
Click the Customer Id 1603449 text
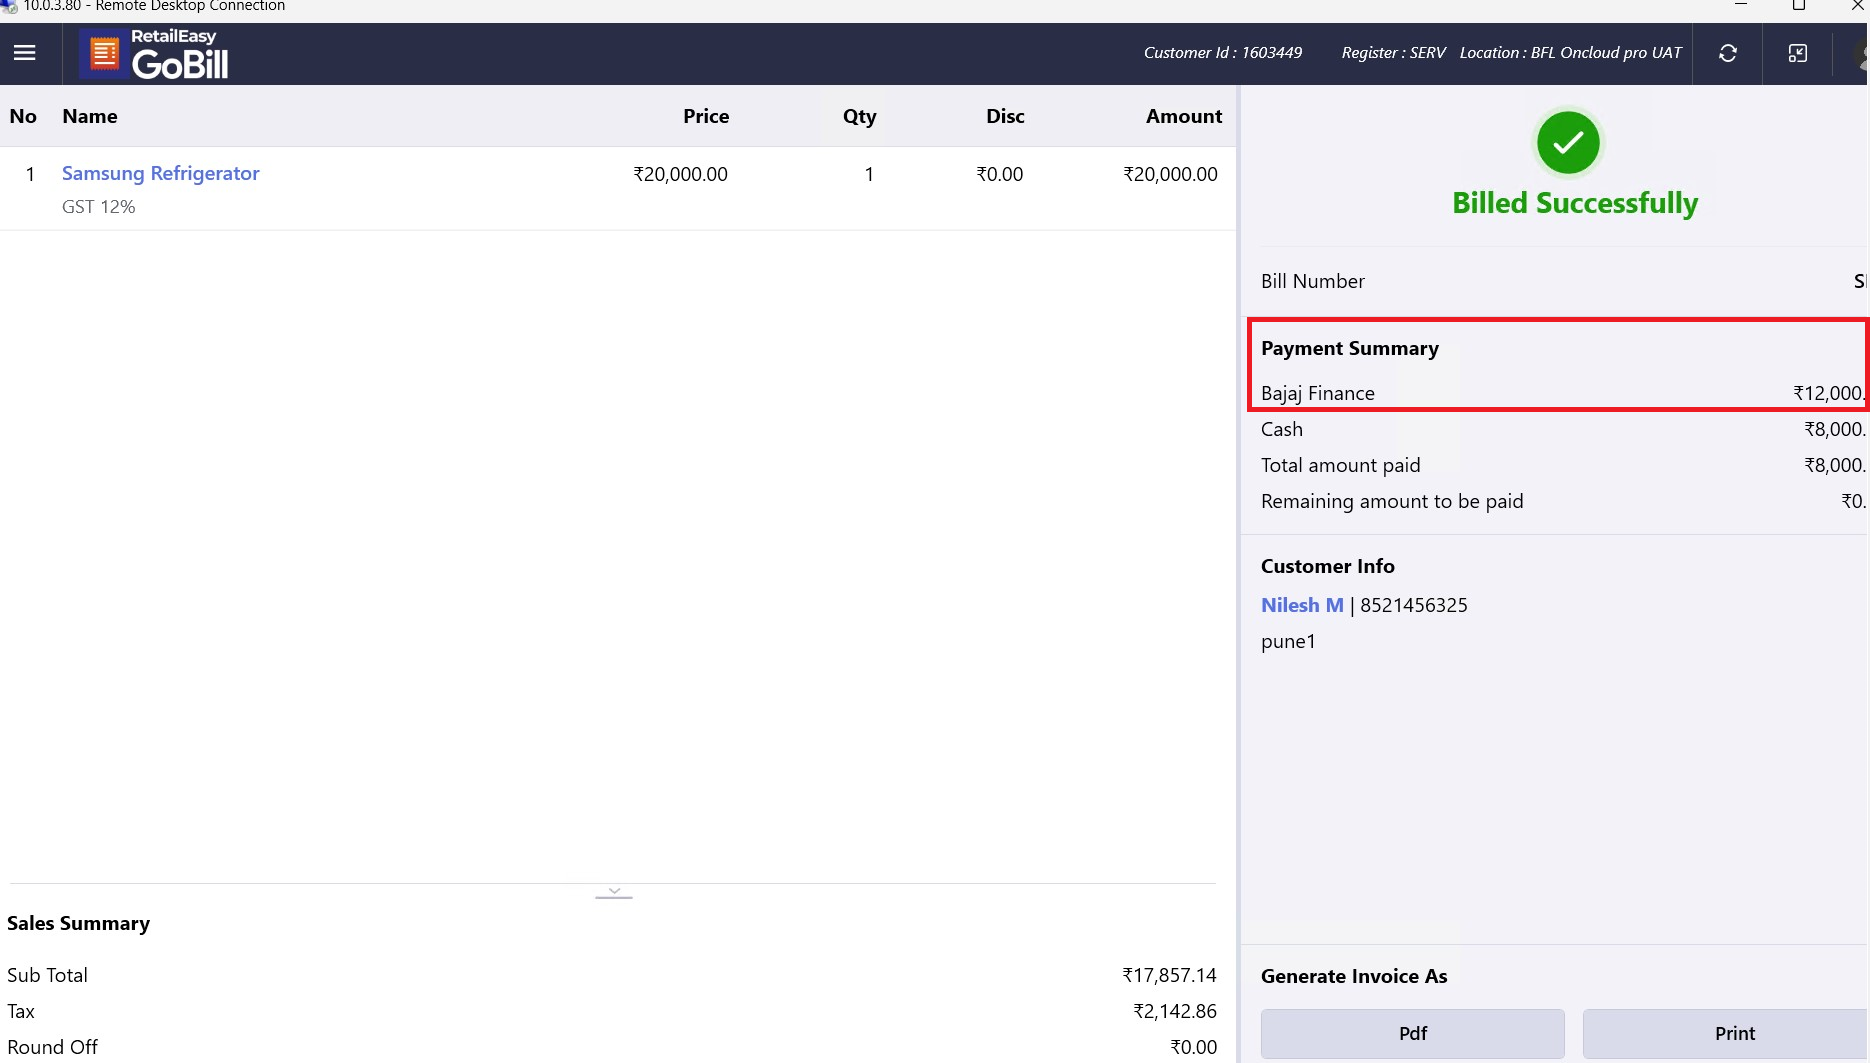coord(1223,53)
